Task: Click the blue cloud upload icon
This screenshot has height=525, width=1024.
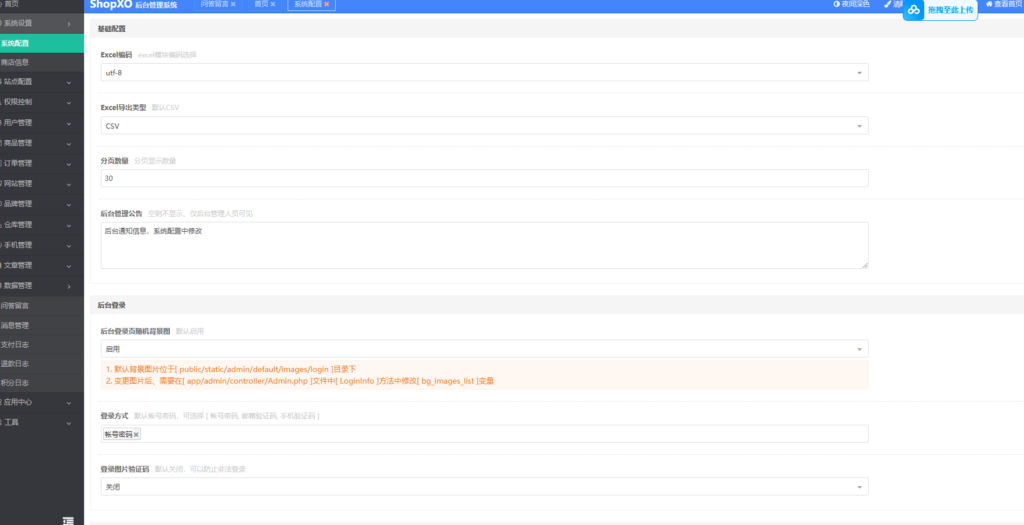Action: (x=914, y=9)
